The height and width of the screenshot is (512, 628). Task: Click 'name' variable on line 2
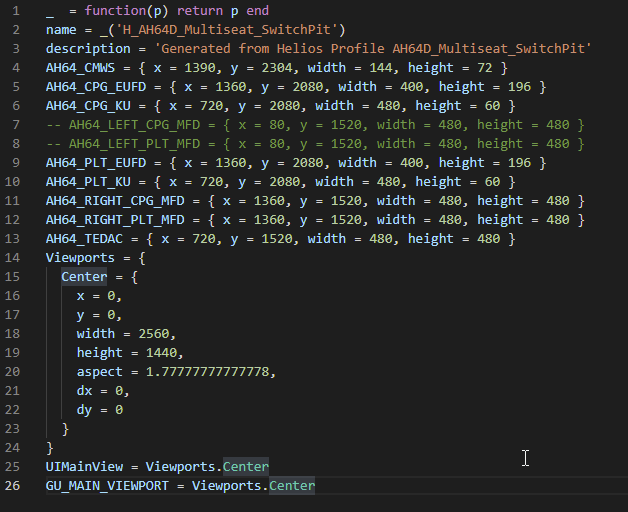pyautogui.click(x=61, y=30)
